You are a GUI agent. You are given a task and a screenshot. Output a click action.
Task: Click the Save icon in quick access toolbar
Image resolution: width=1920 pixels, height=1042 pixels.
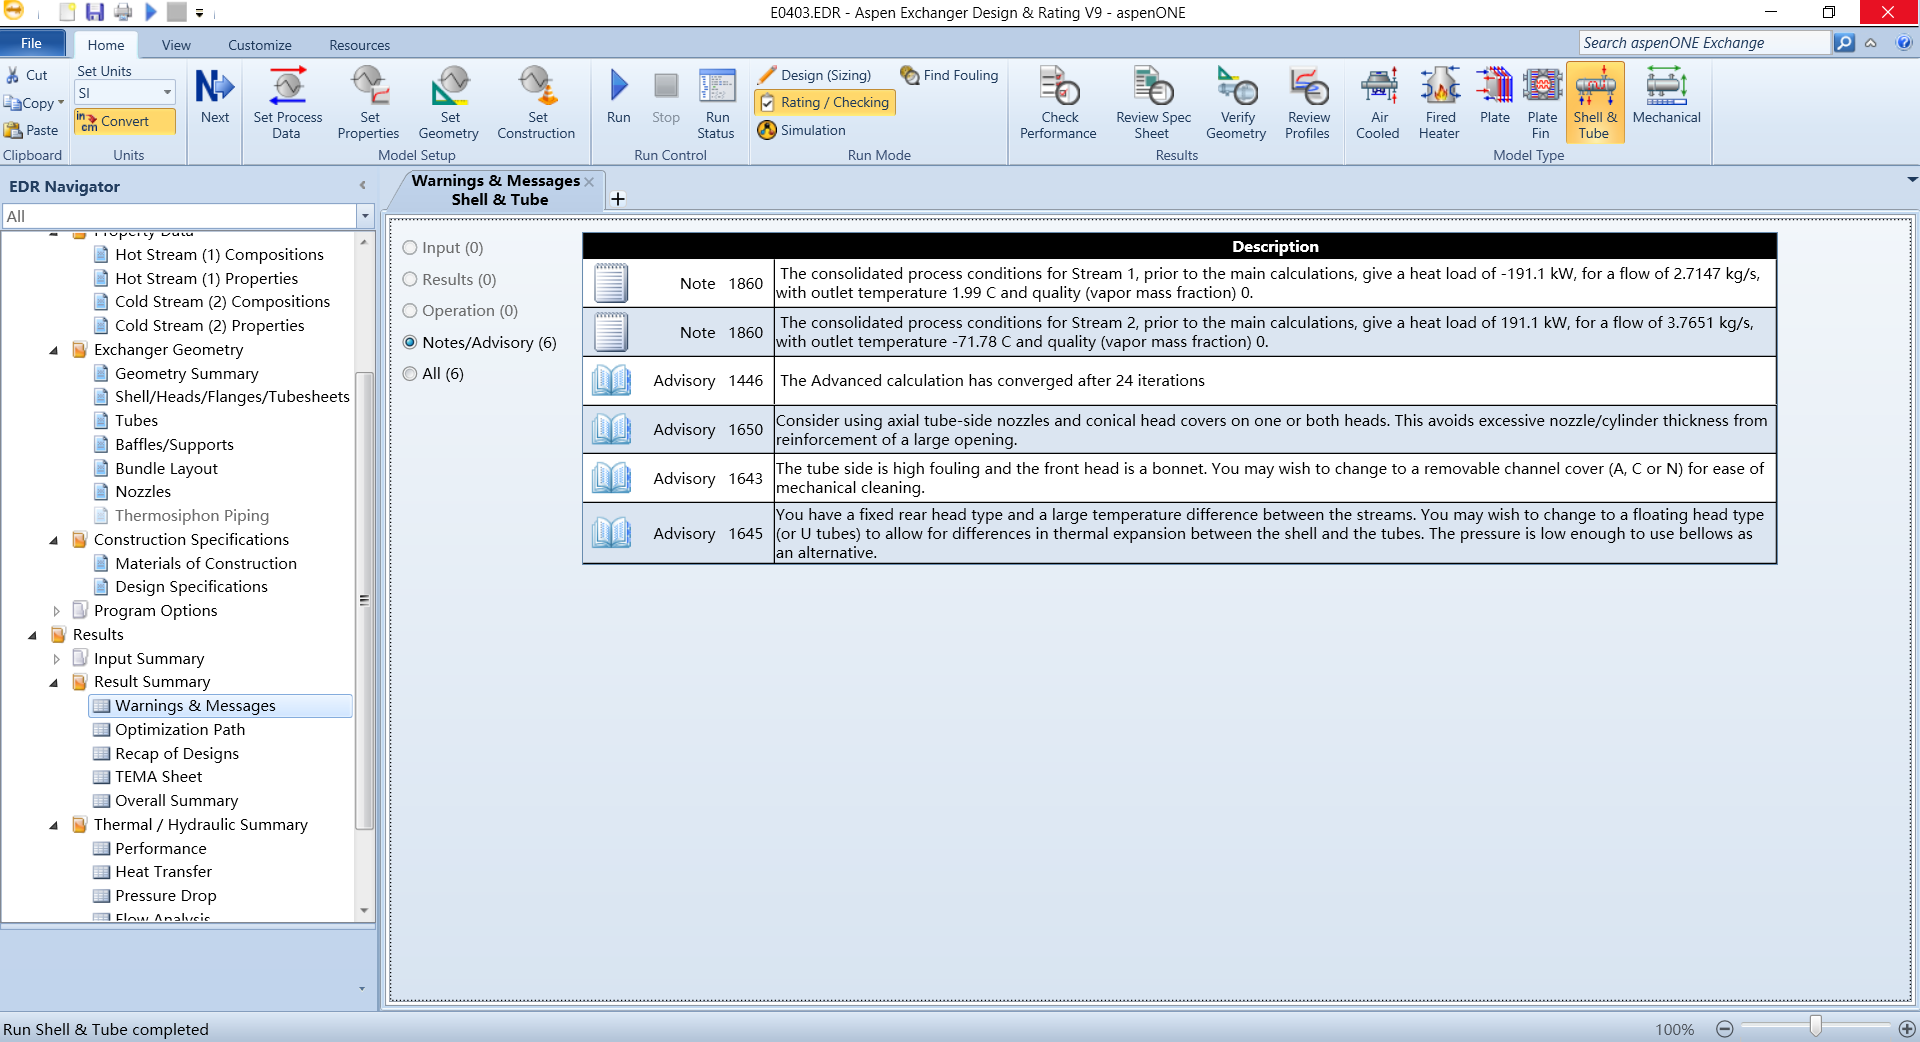coord(94,13)
